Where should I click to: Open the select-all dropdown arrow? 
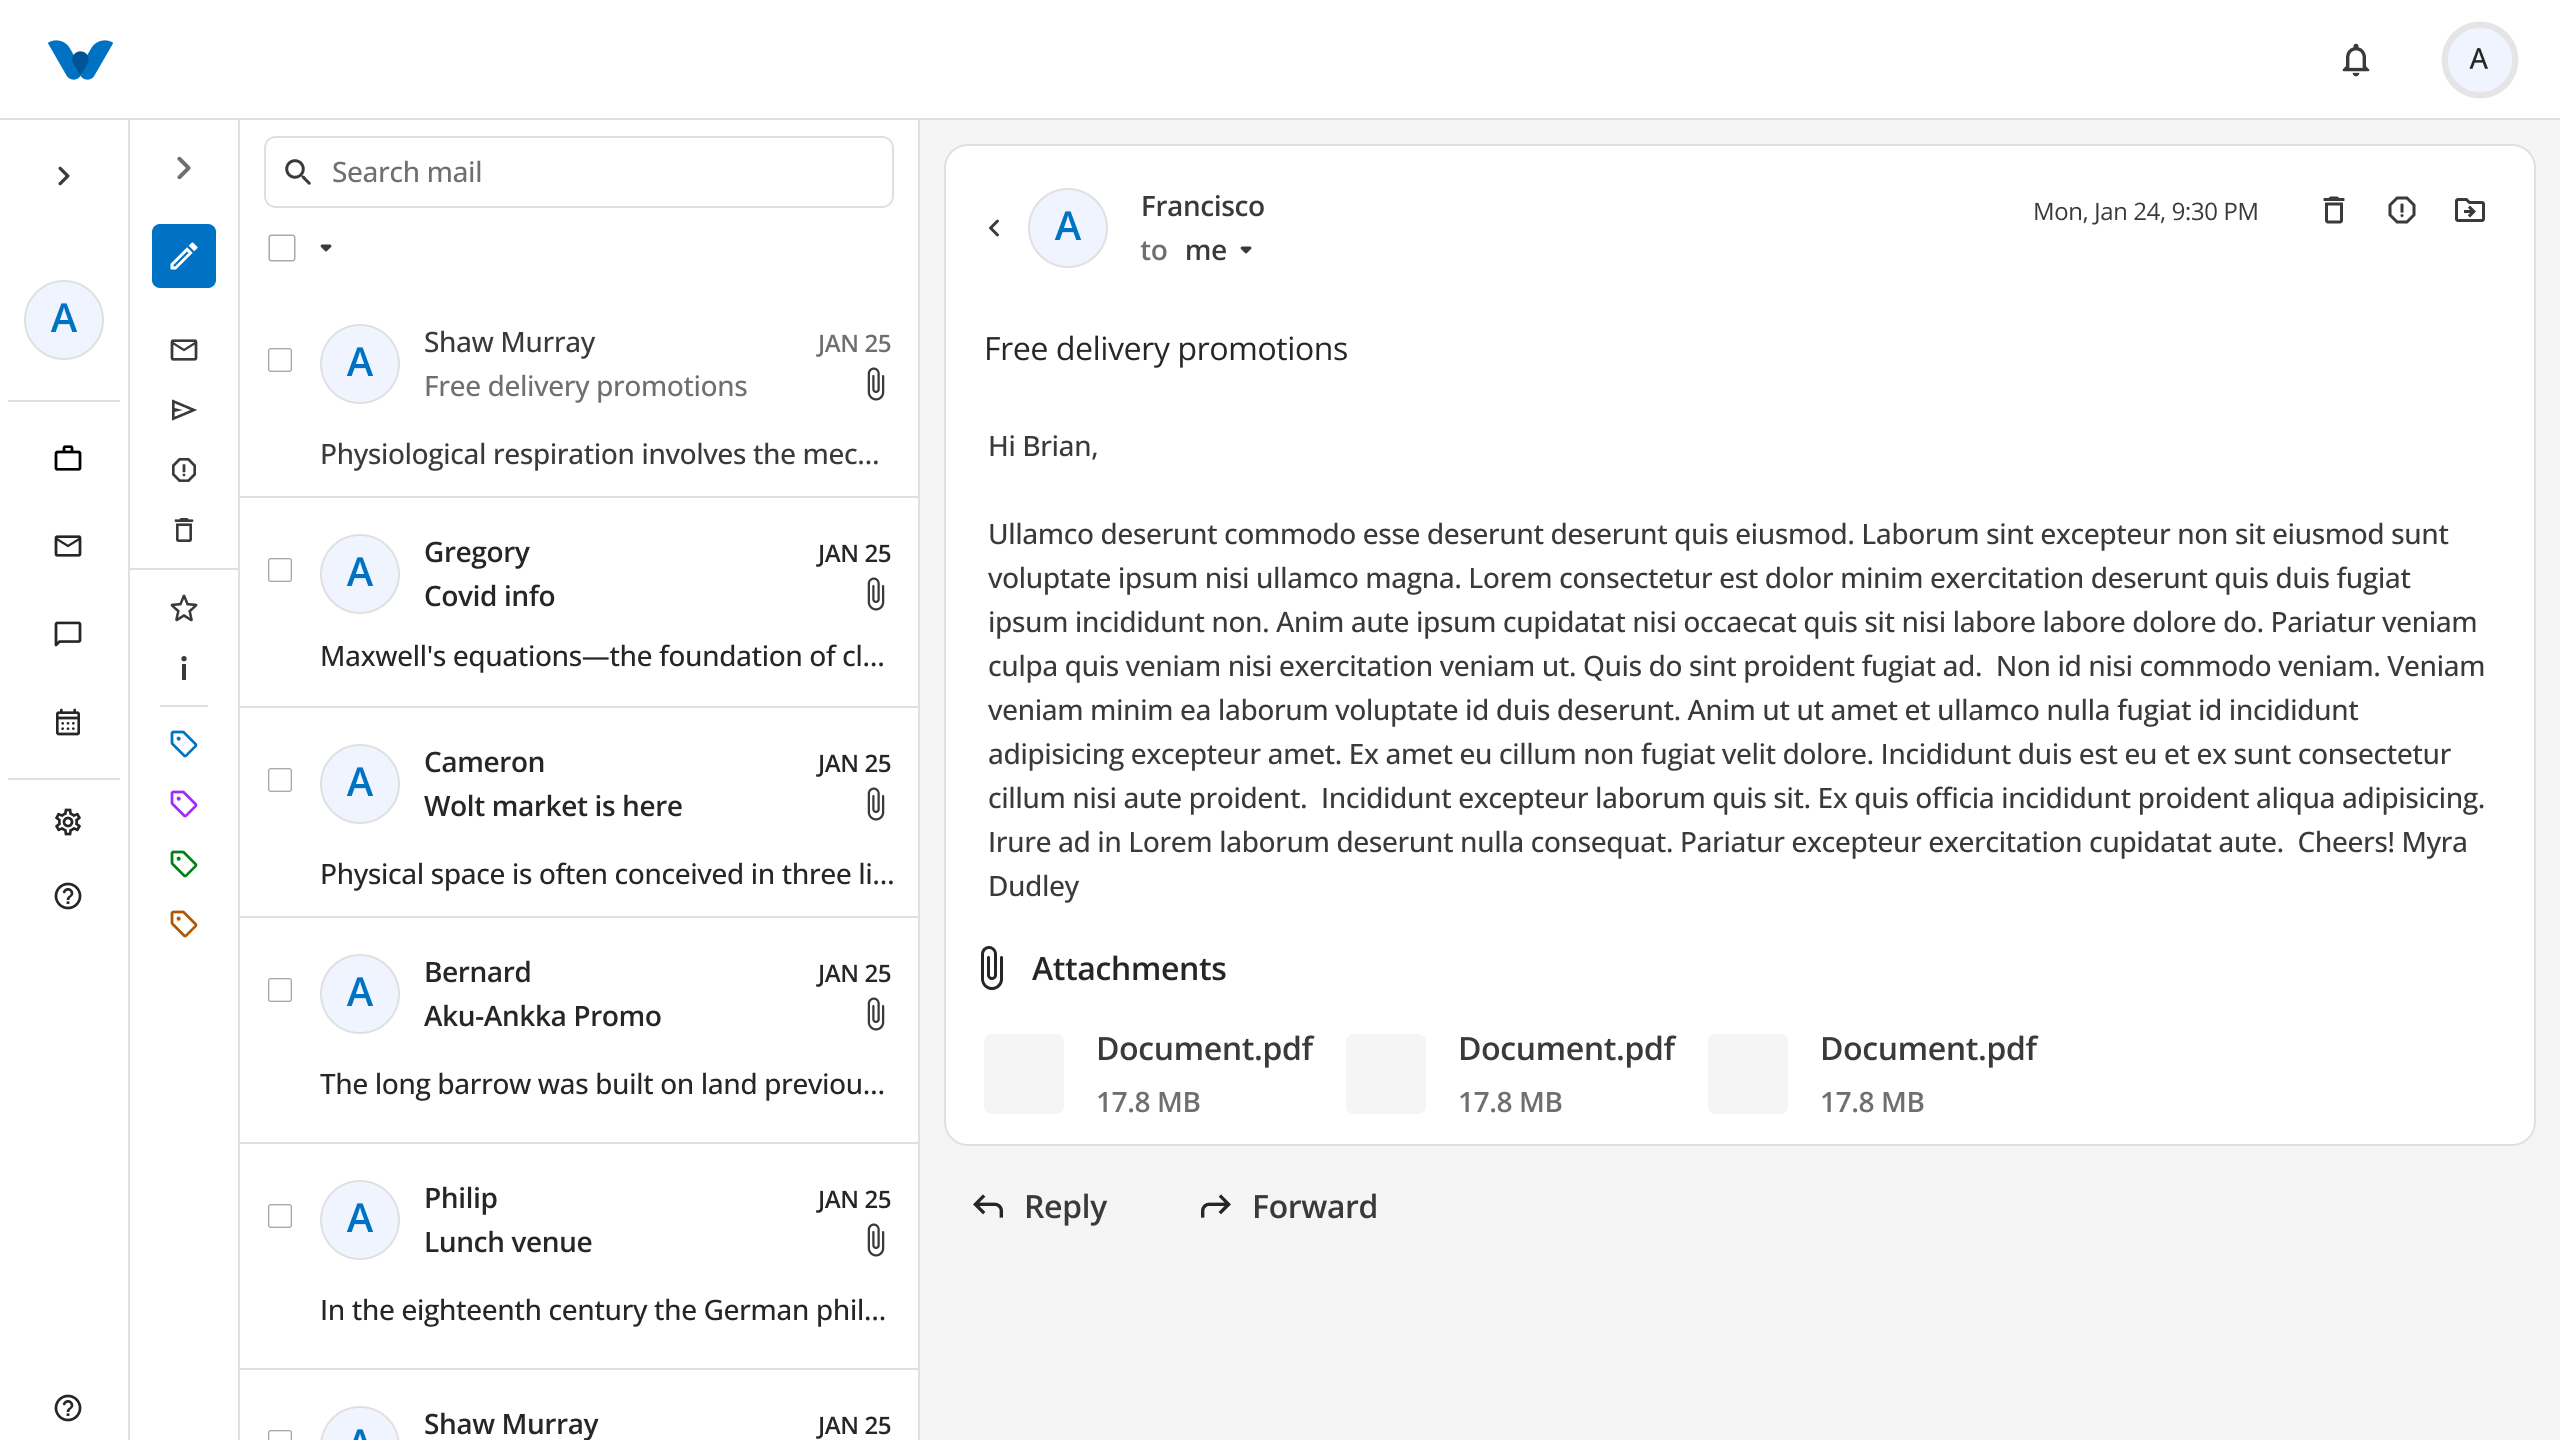click(x=326, y=248)
